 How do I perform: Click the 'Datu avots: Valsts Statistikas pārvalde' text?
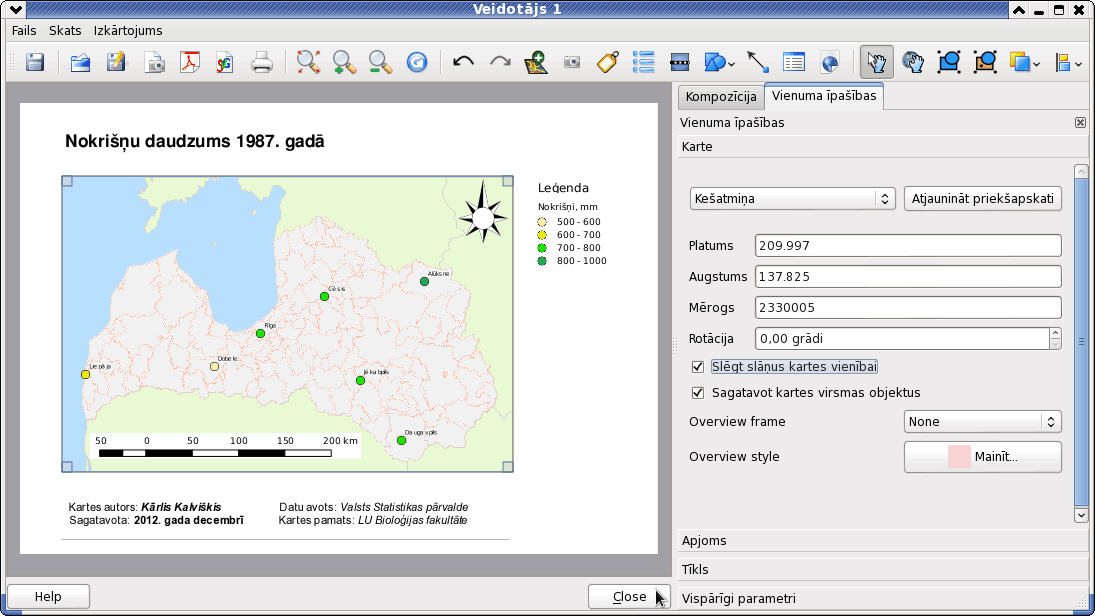(374, 507)
